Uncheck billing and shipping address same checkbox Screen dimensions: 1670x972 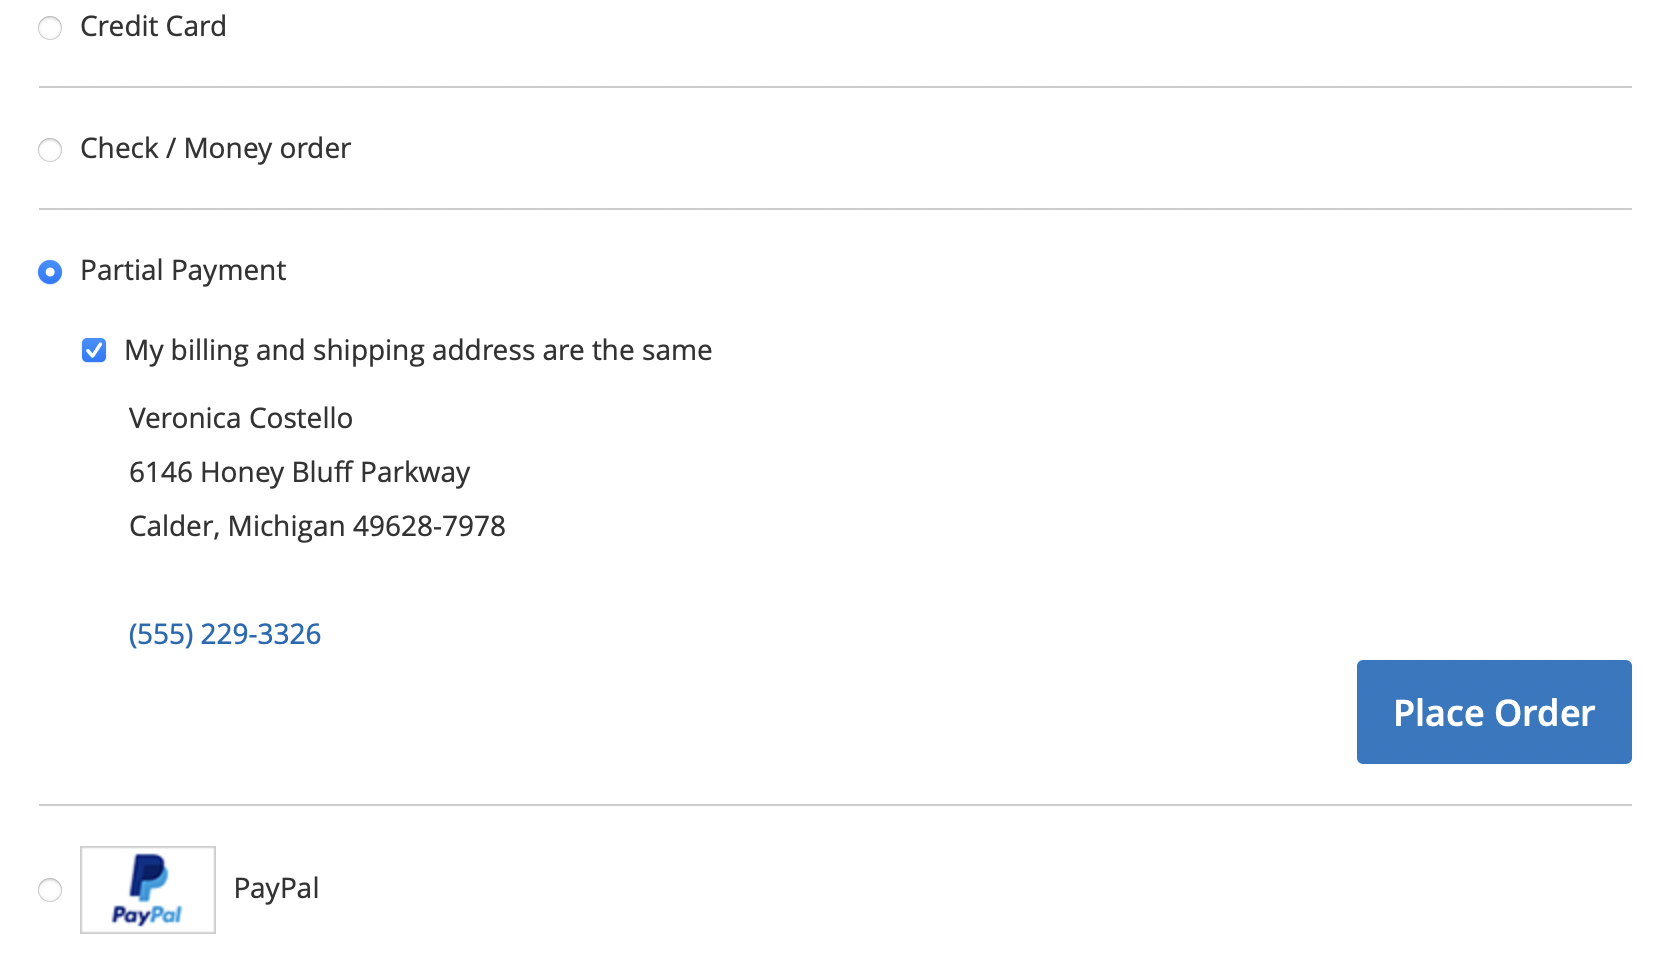click(94, 350)
